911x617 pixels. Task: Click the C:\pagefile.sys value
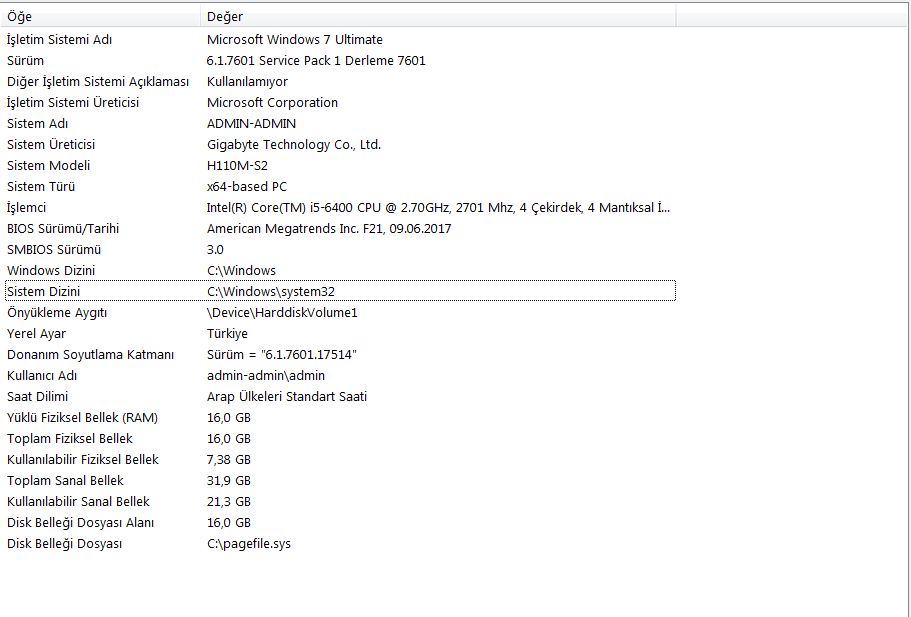(x=249, y=544)
